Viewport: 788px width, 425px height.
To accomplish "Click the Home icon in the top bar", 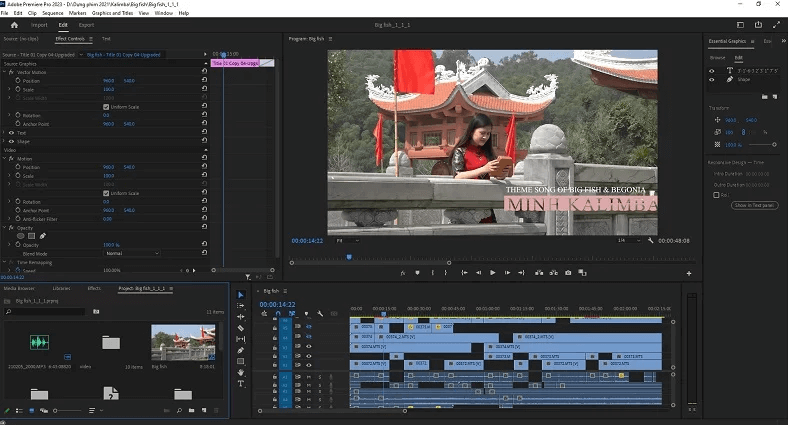I will [14, 25].
